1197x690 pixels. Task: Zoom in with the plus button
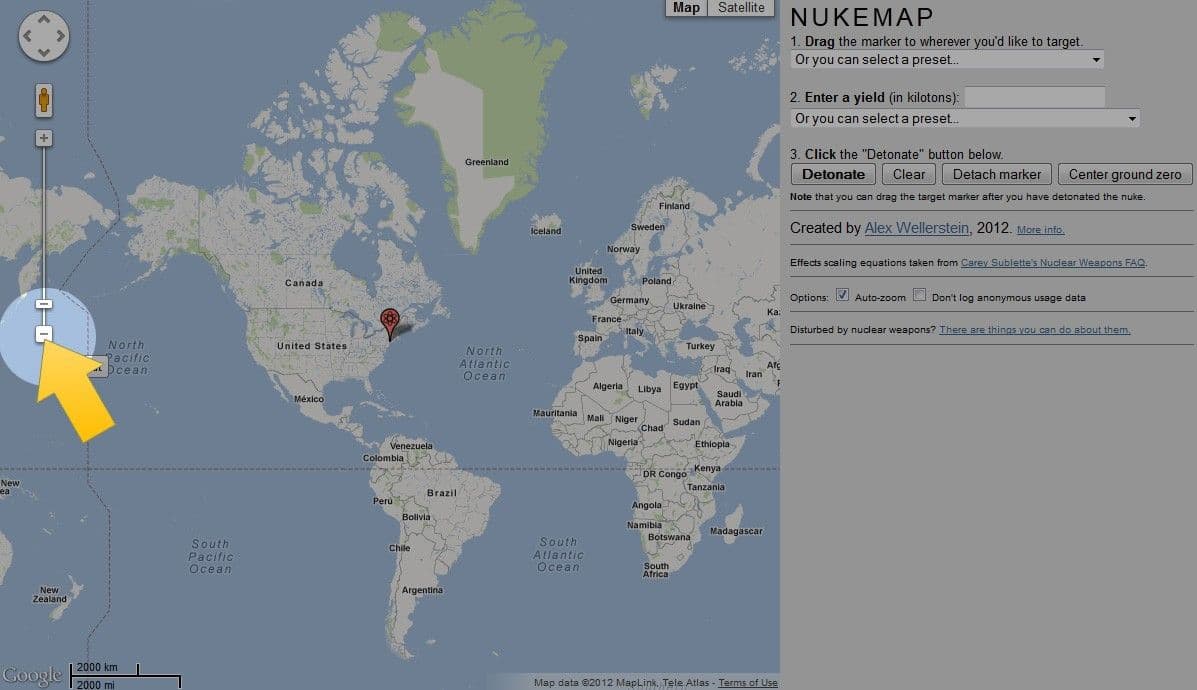pyautogui.click(x=44, y=138)
